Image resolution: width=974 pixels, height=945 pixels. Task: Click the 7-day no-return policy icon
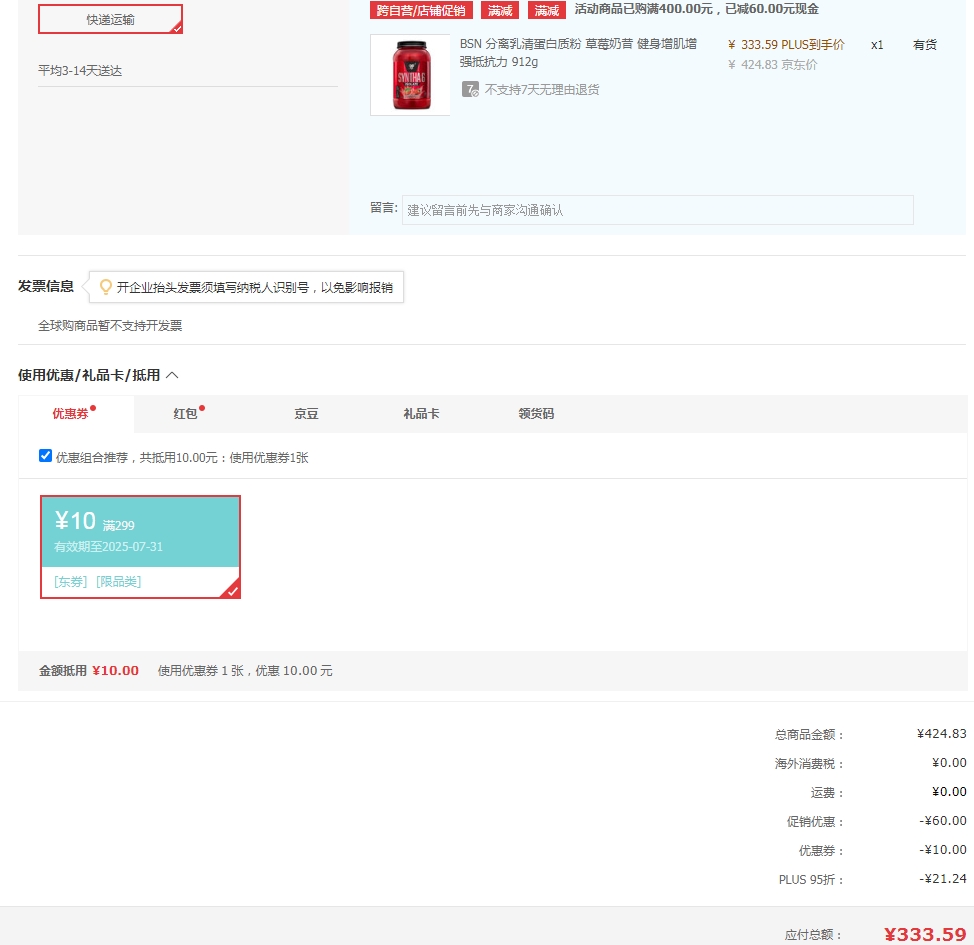(x=470, y=89)
